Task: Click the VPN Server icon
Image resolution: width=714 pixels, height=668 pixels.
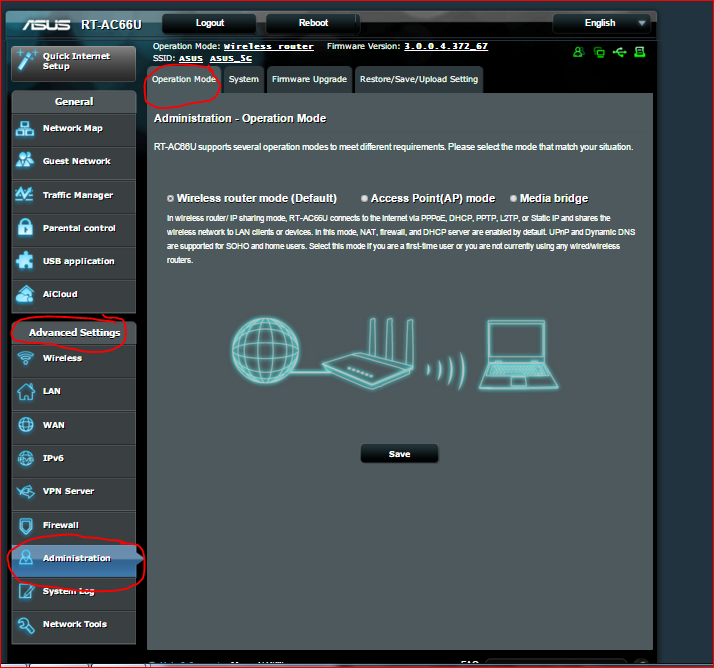Action: [x=26, y=491]
